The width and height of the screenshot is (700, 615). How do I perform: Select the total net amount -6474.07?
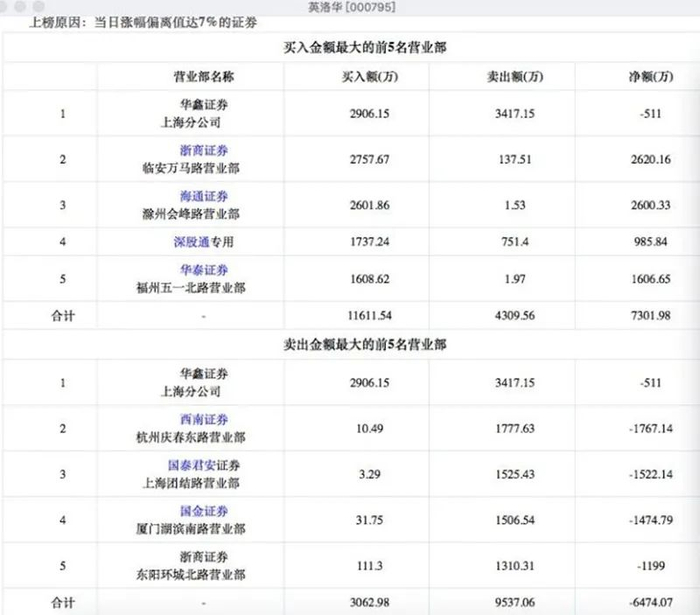pyautogui.click(x=650, y=603)
